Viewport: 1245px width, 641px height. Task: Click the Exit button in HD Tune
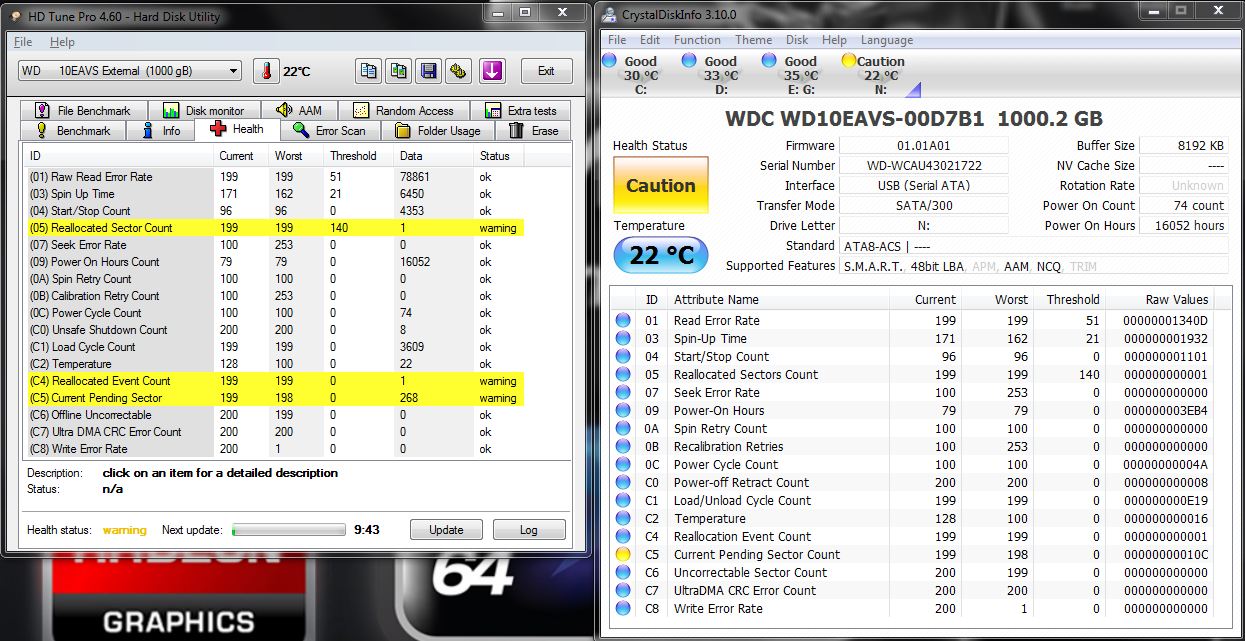point(546,71)
